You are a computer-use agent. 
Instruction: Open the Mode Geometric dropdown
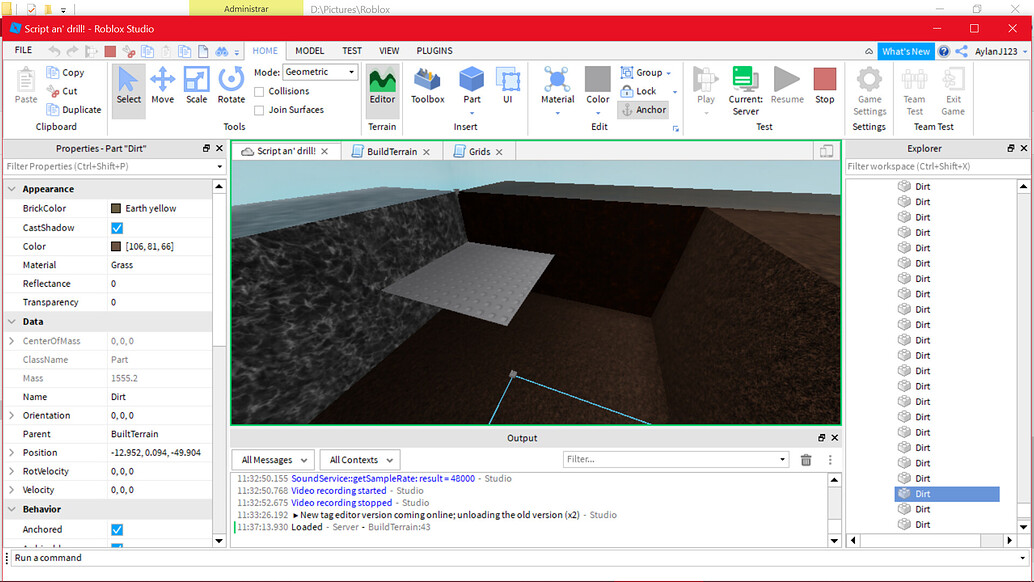point(319,71)
